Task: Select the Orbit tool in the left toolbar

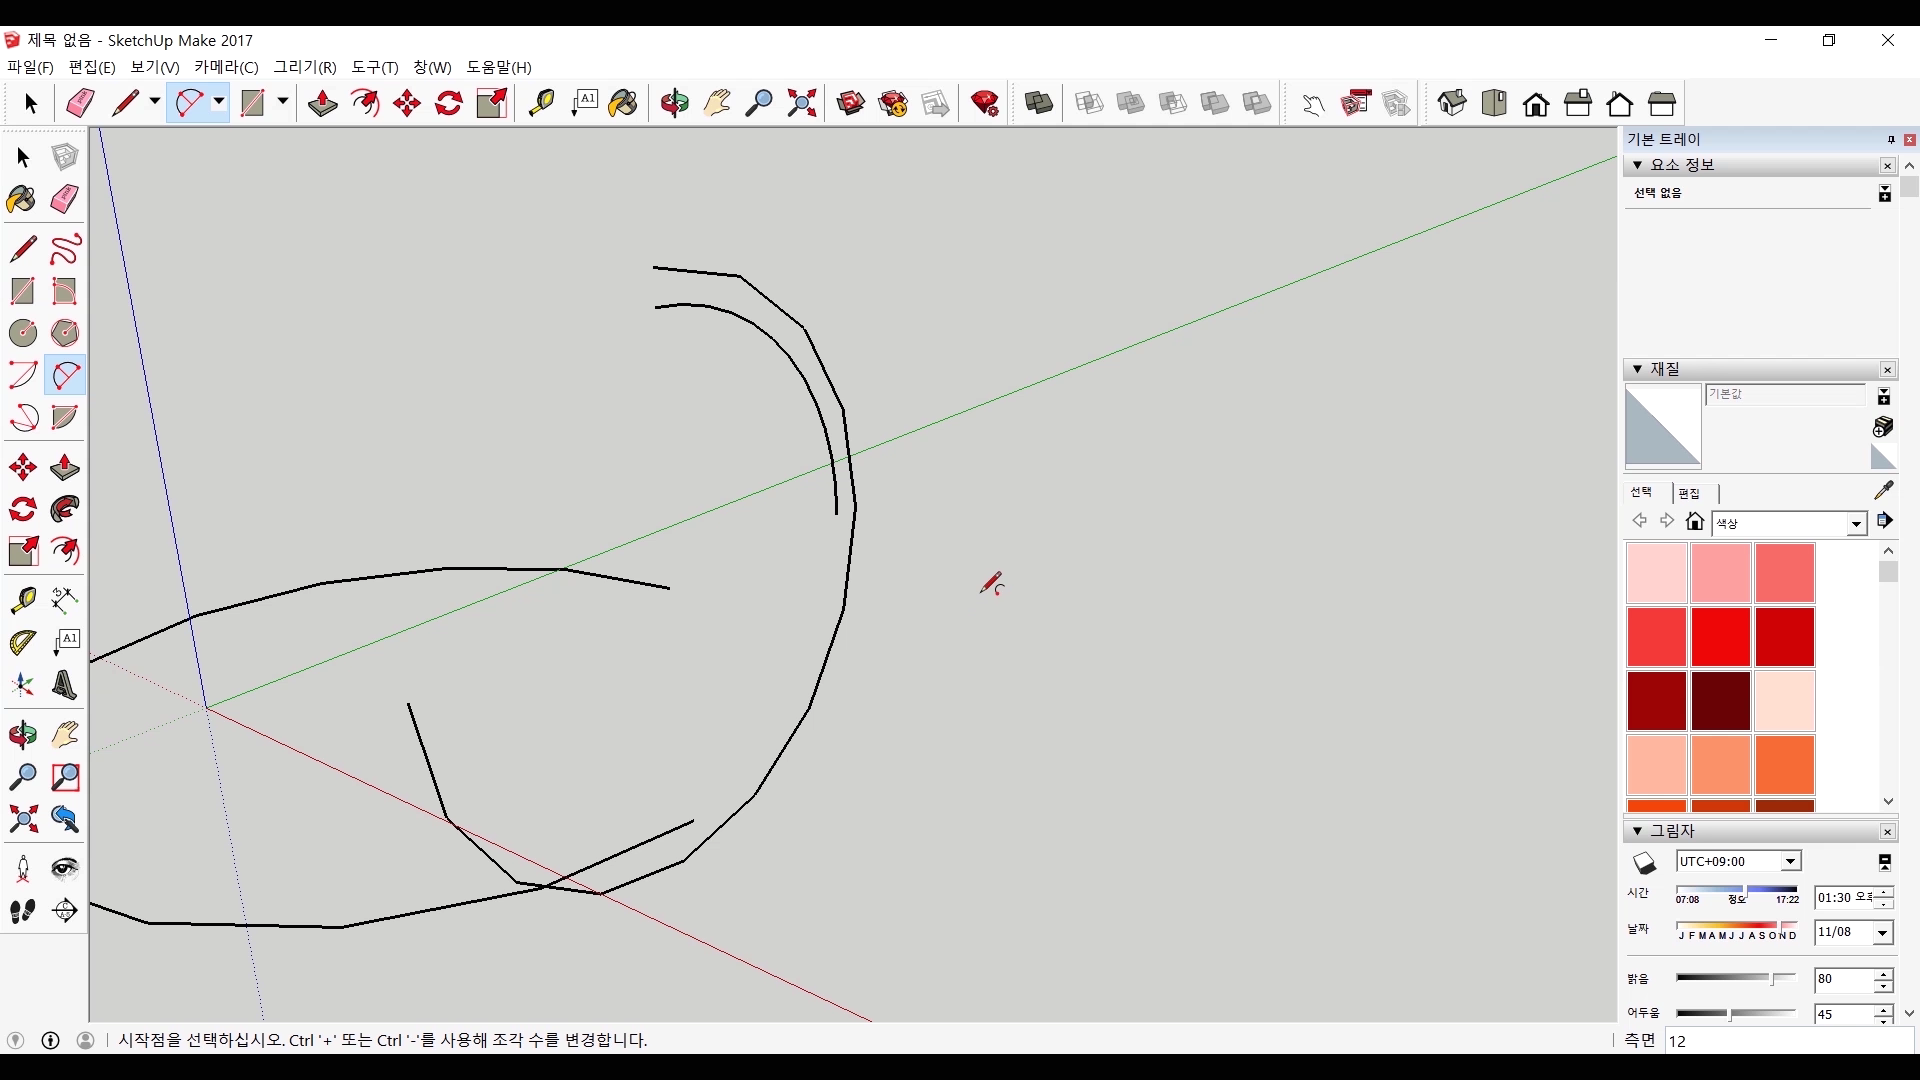Action: [22, 735]
